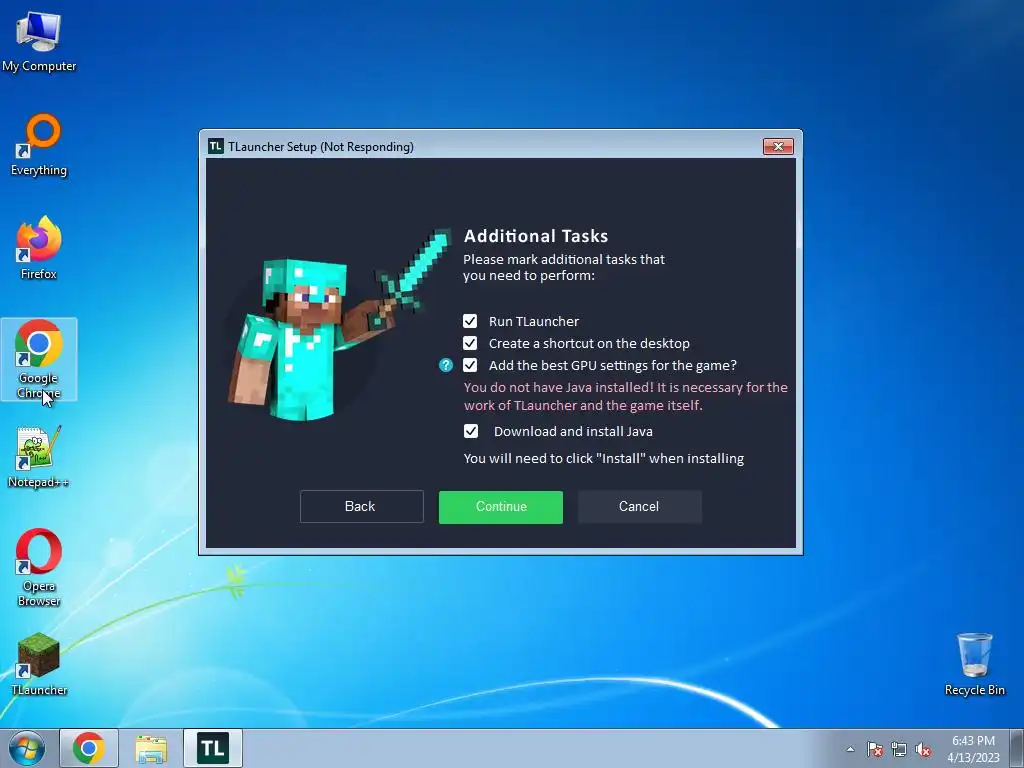Toggle Create a shortcut on the desktop

pyautogui.click(x=470, y=343)
